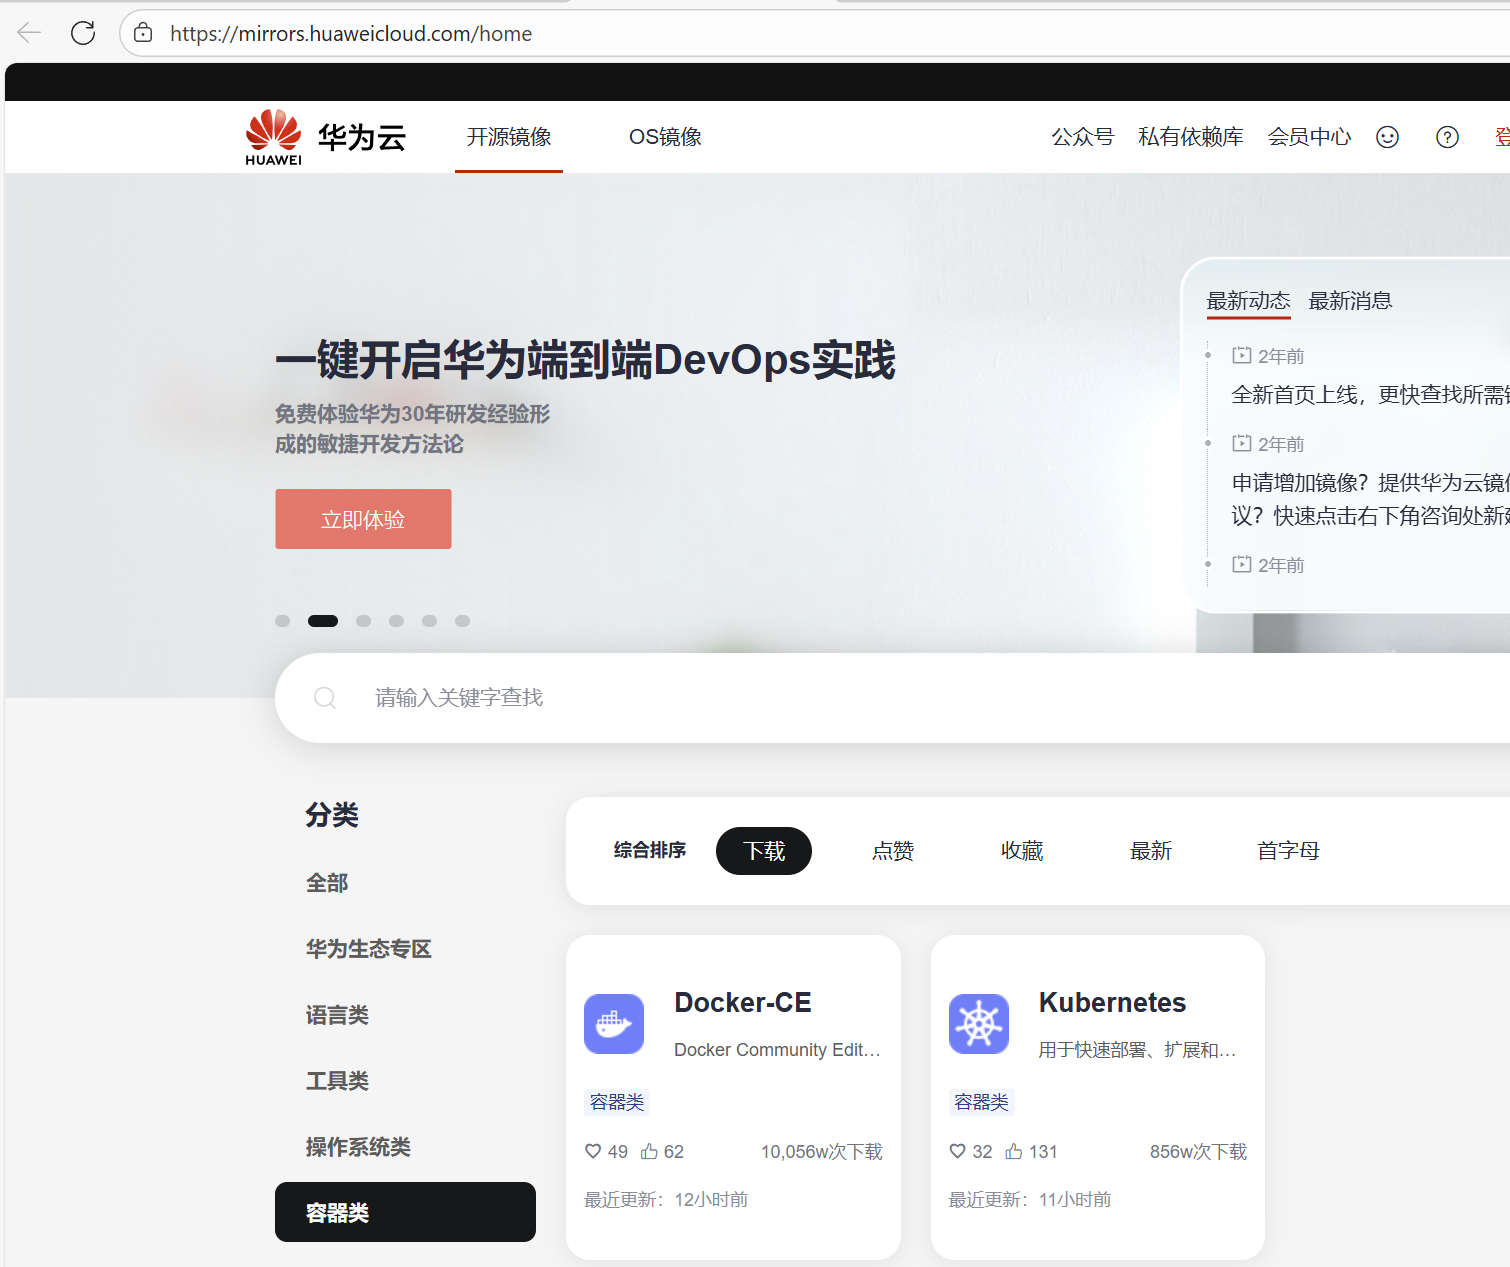Click the browser address bar URL
Screen dimensions: 1510x1267
coord(351,34)
